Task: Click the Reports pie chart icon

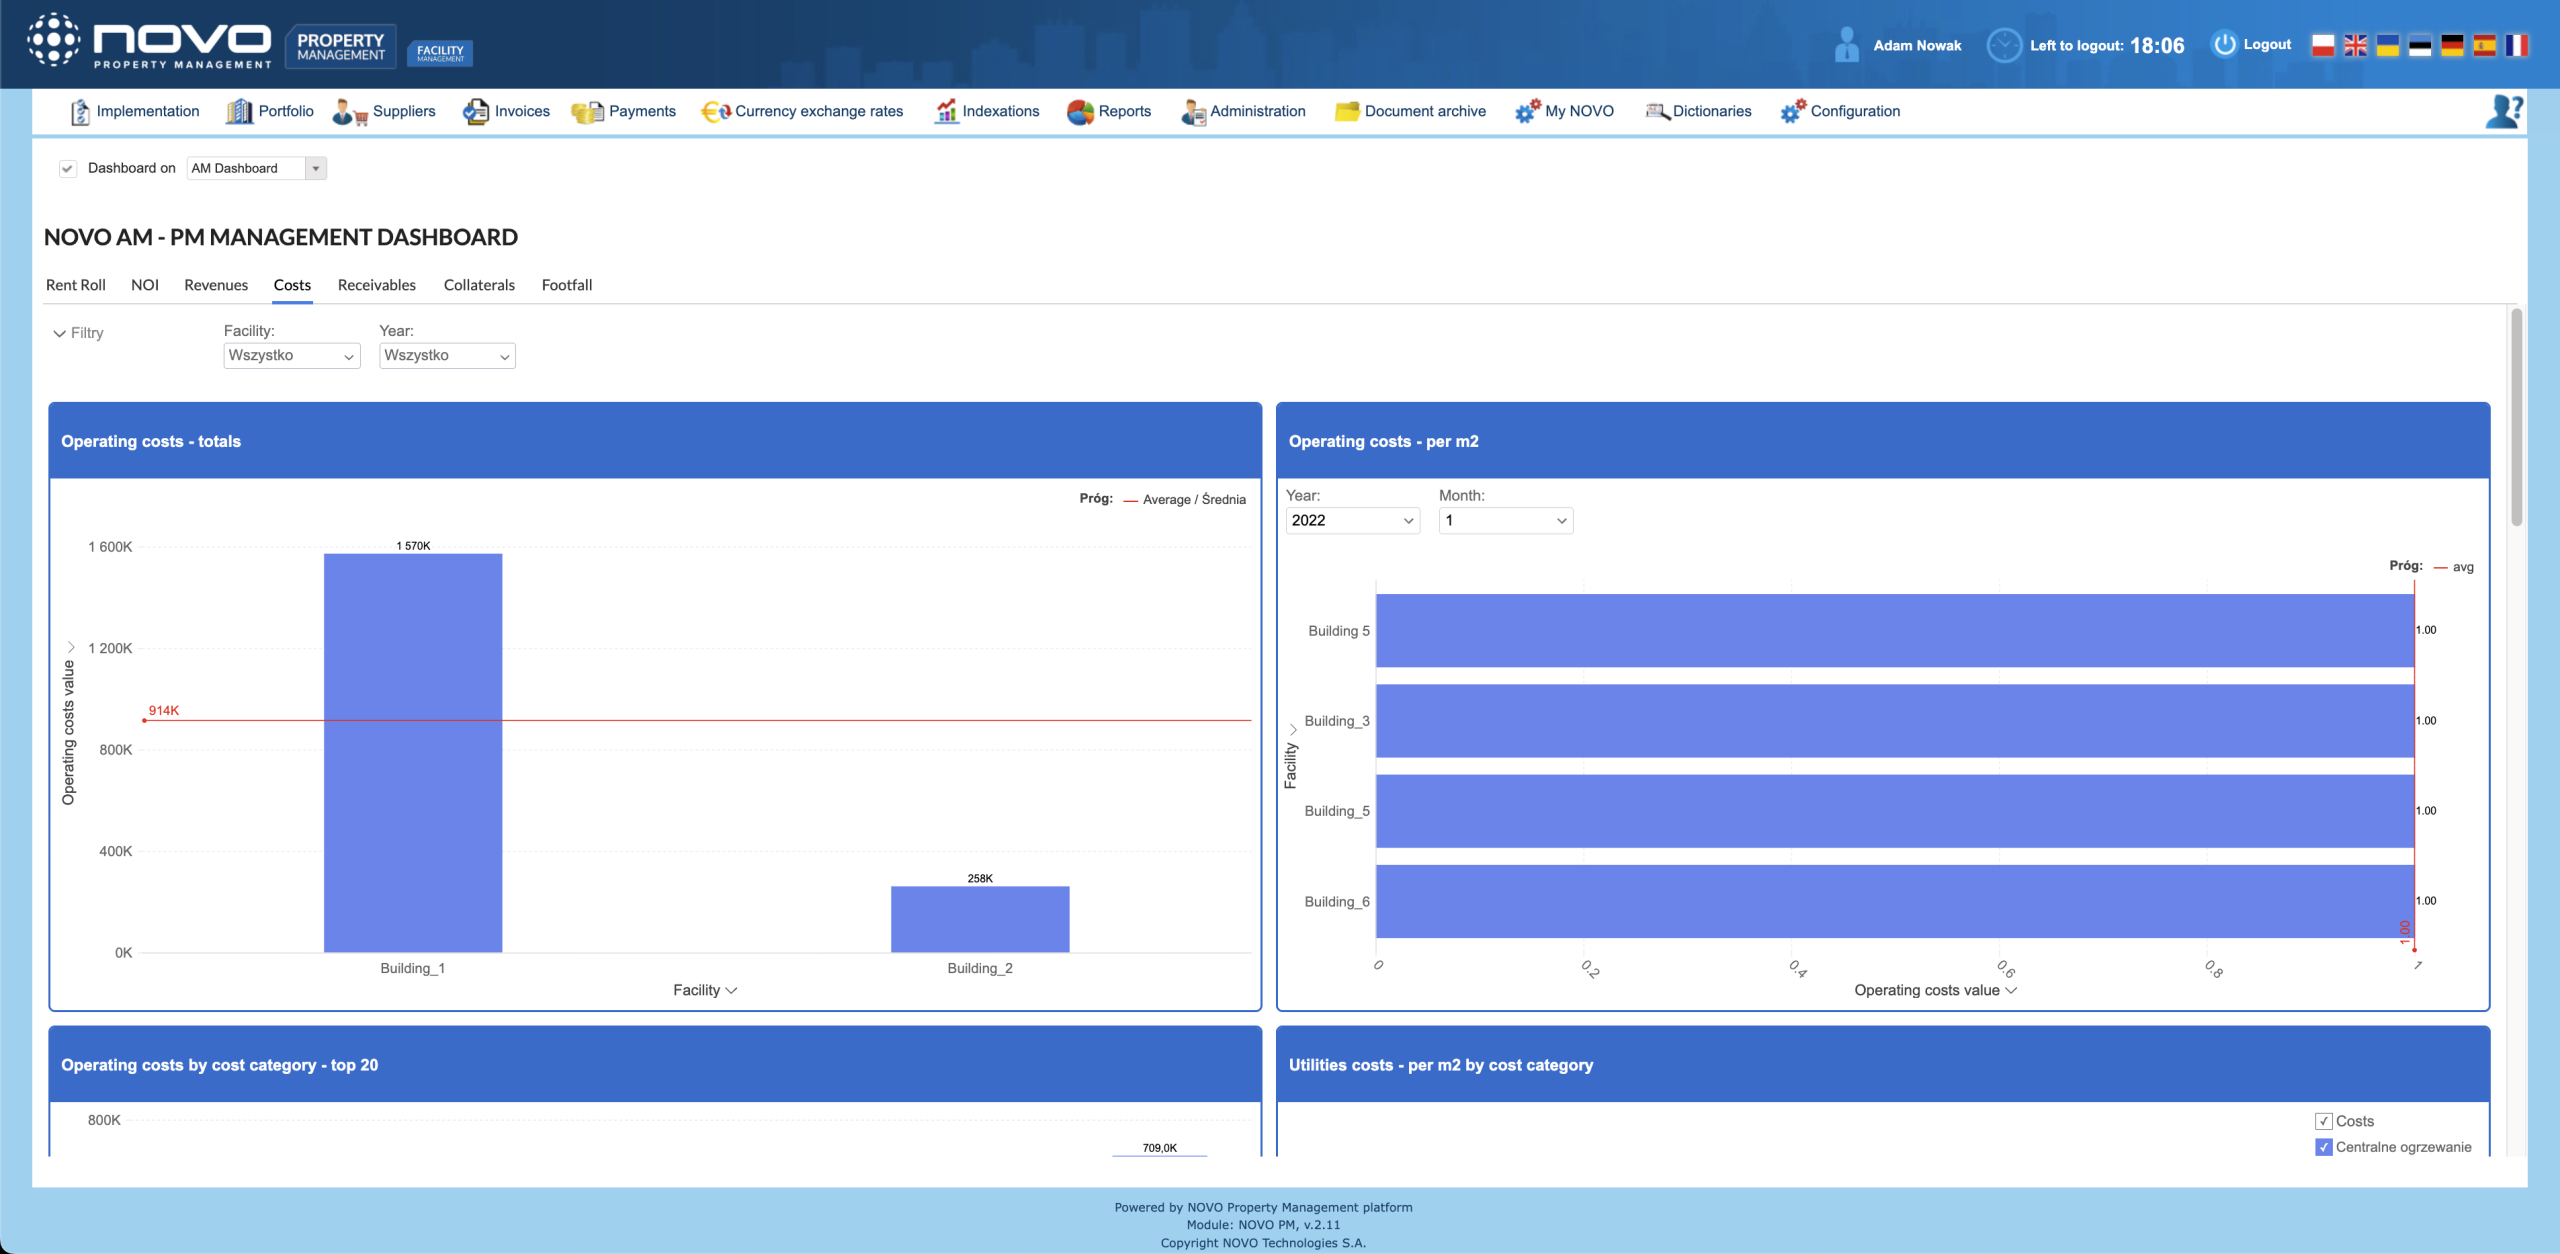Action: 1080,112
